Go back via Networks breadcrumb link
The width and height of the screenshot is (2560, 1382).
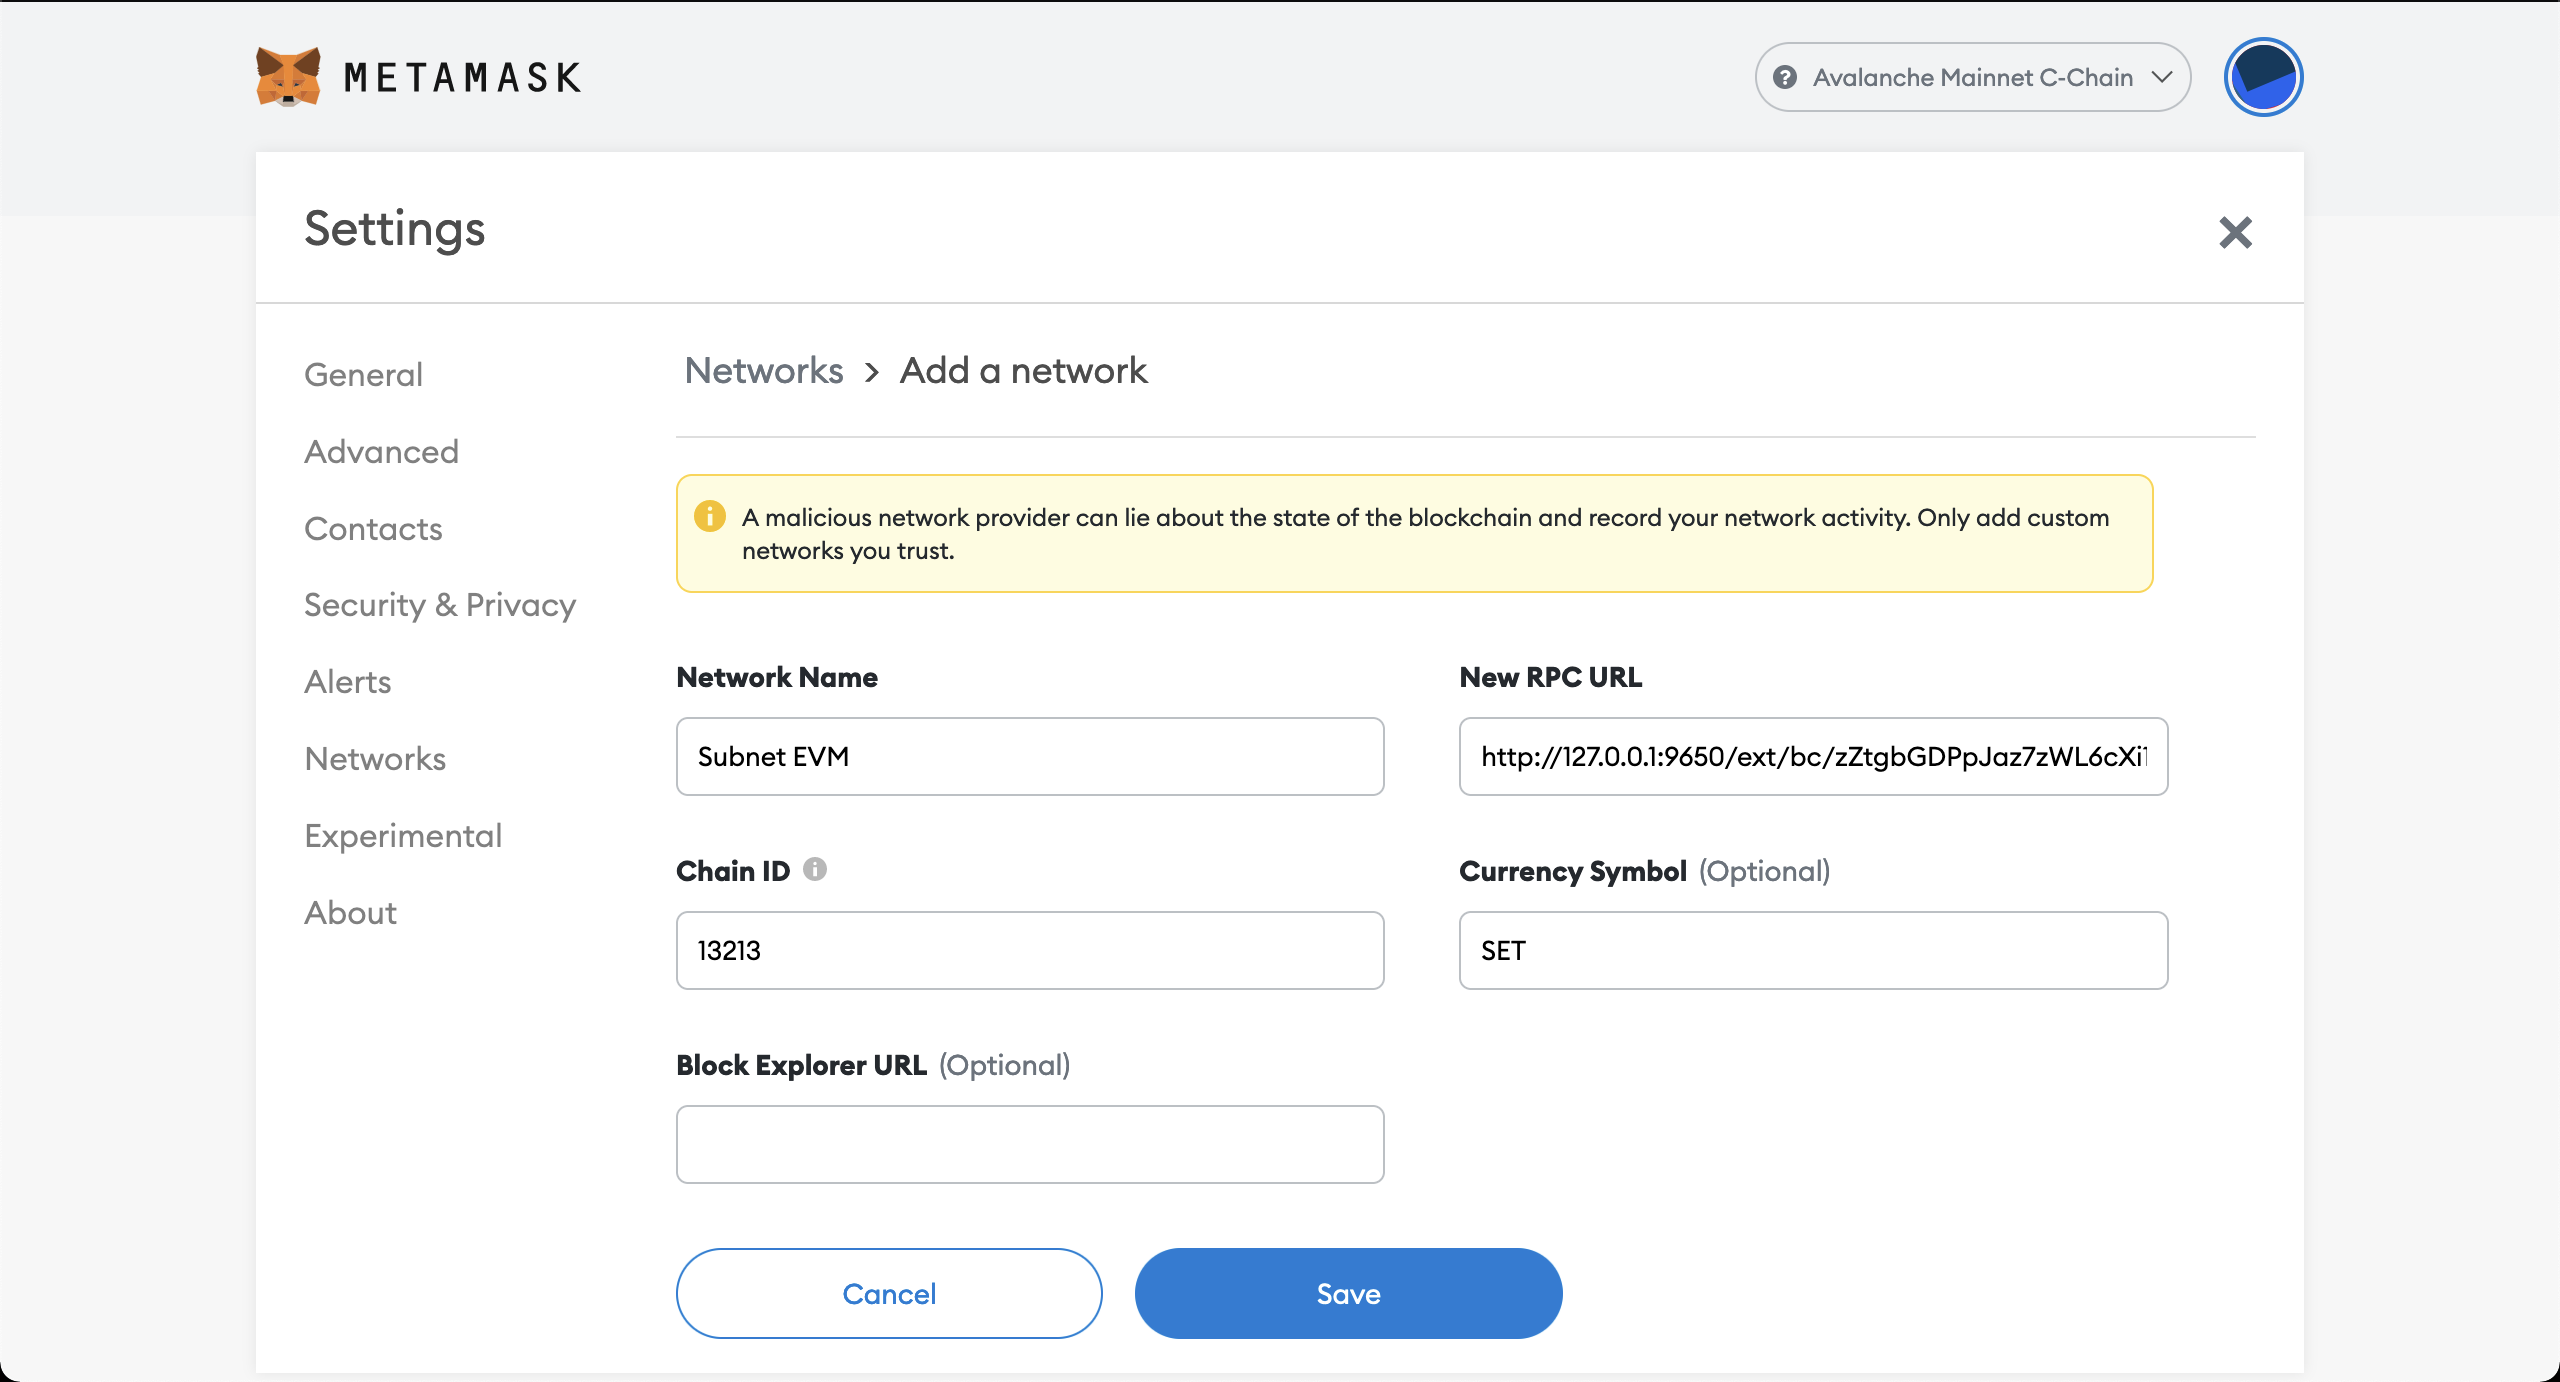pos(764,371)
